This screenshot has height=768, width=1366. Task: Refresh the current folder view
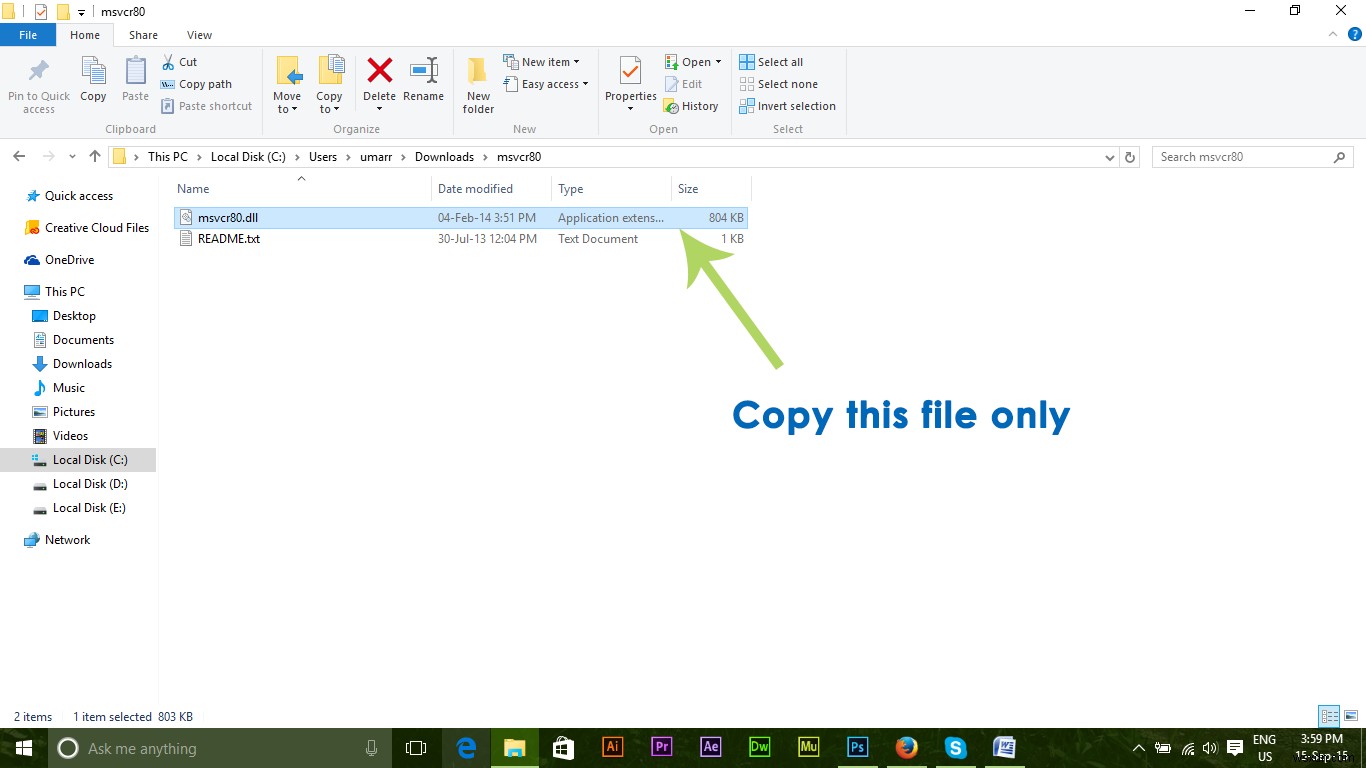click(1130, 157)
